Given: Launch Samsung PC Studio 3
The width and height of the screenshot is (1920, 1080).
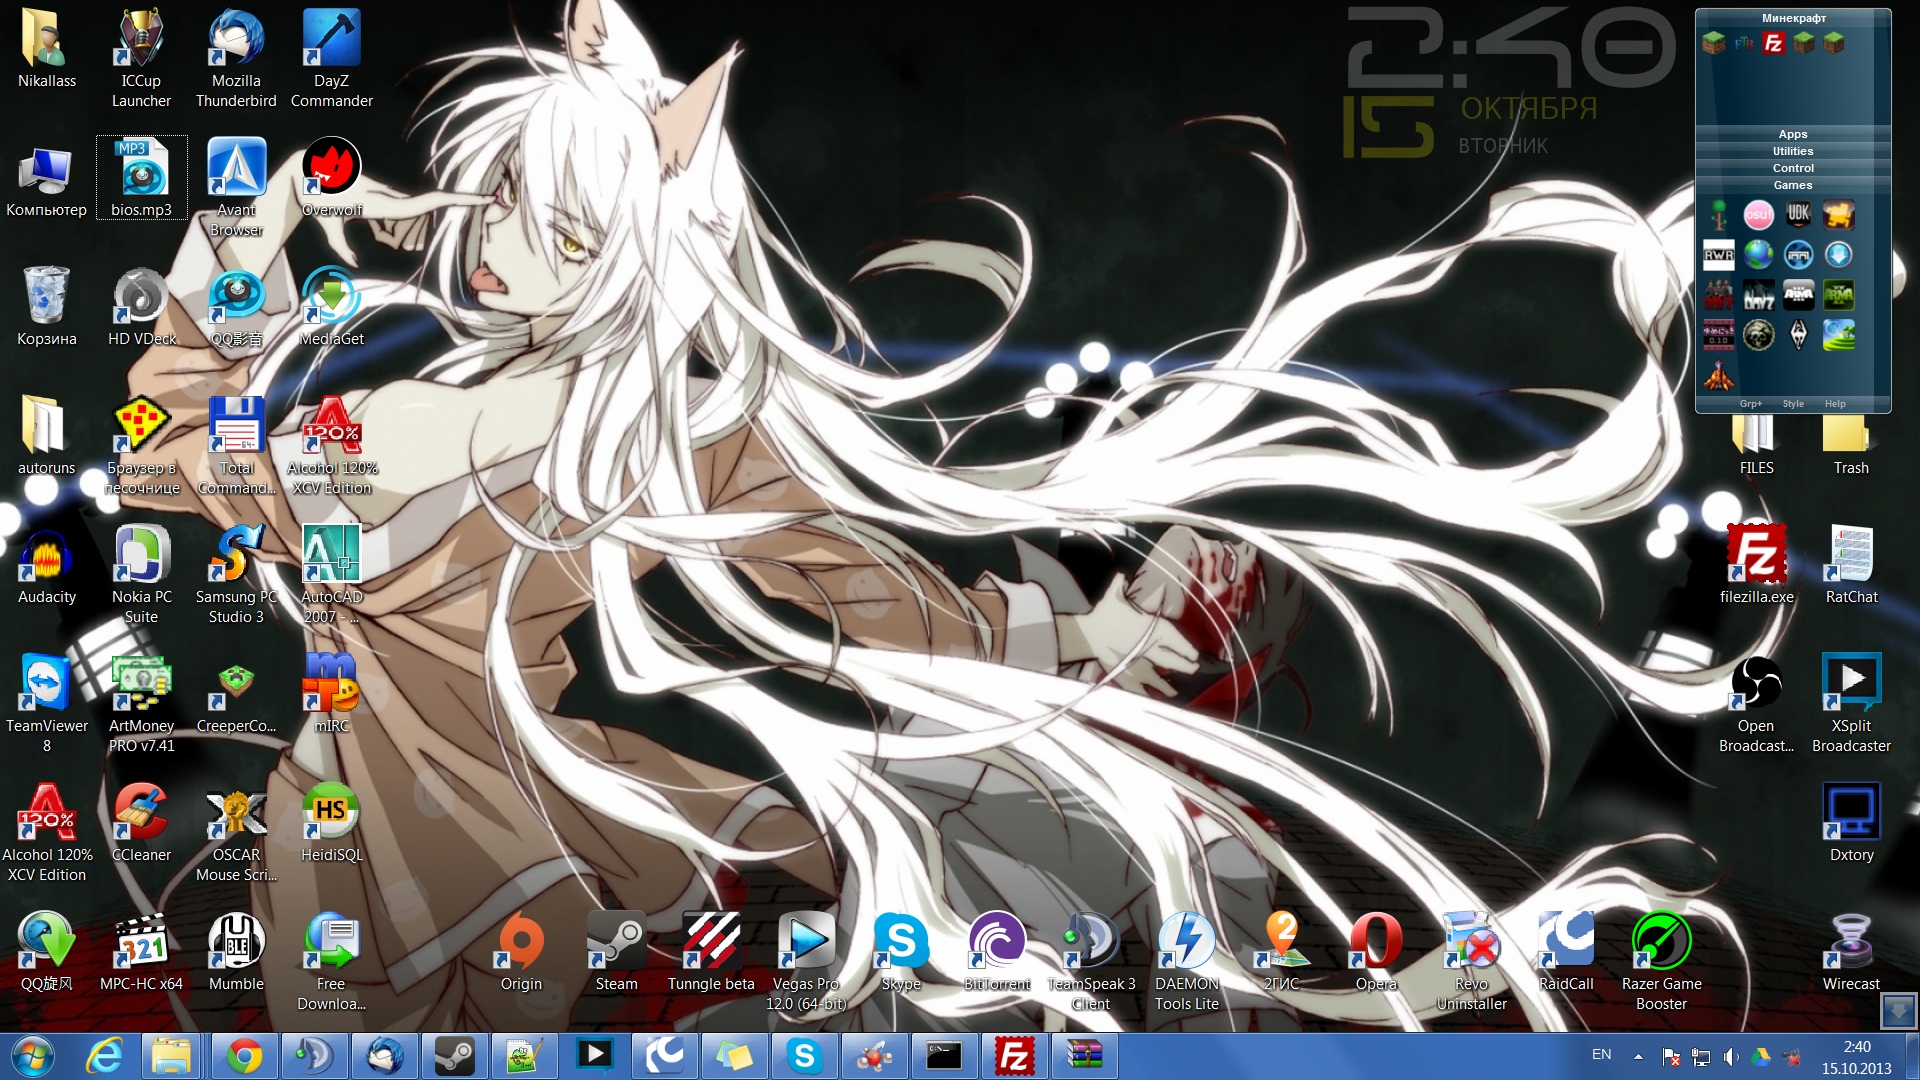Looking at the screenshot, I should [236, 574].
